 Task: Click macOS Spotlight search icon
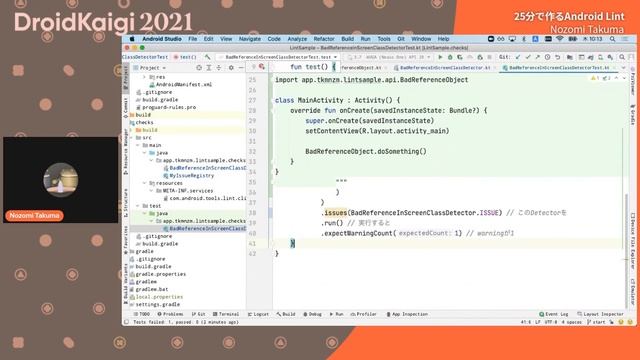tap(613, 39)
